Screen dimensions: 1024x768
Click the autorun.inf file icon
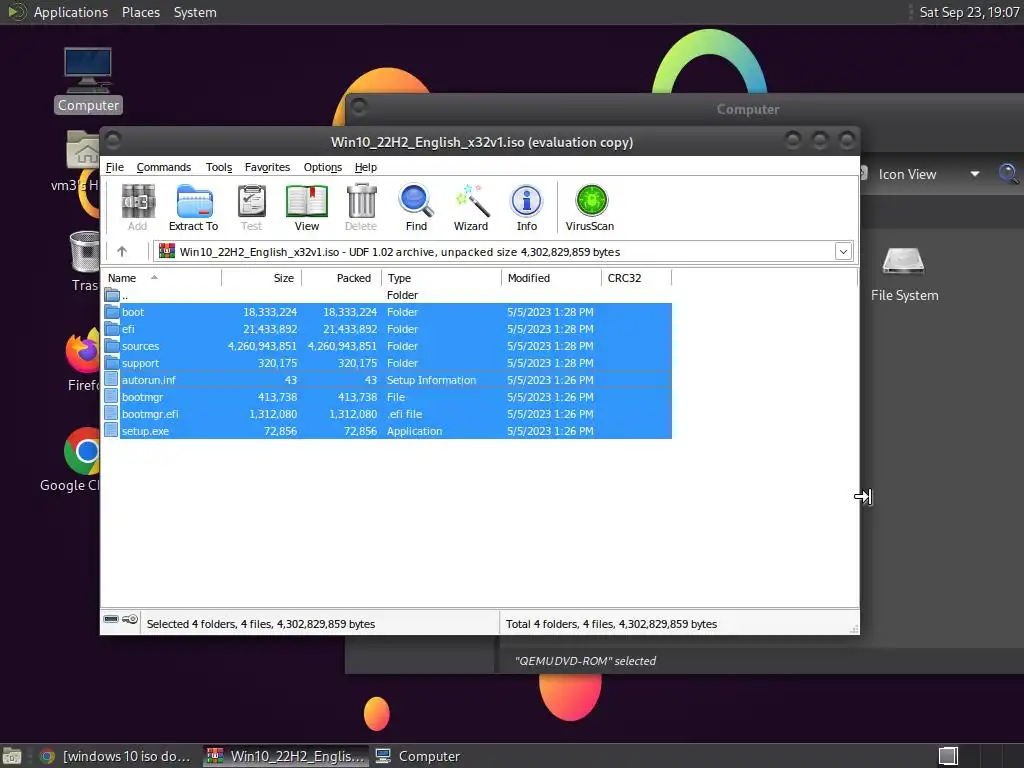pos(112,380)
